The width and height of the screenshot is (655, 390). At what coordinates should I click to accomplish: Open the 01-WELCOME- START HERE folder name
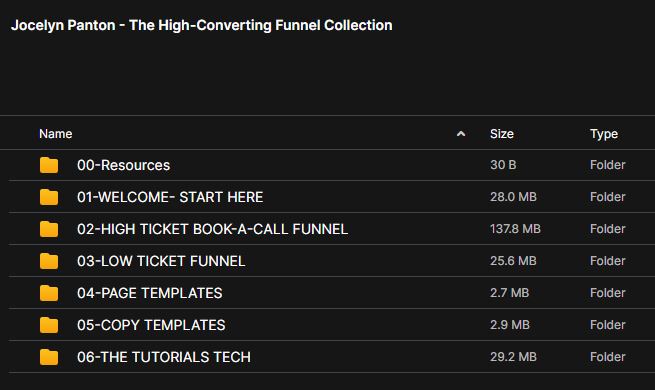(x=170, y=197)
